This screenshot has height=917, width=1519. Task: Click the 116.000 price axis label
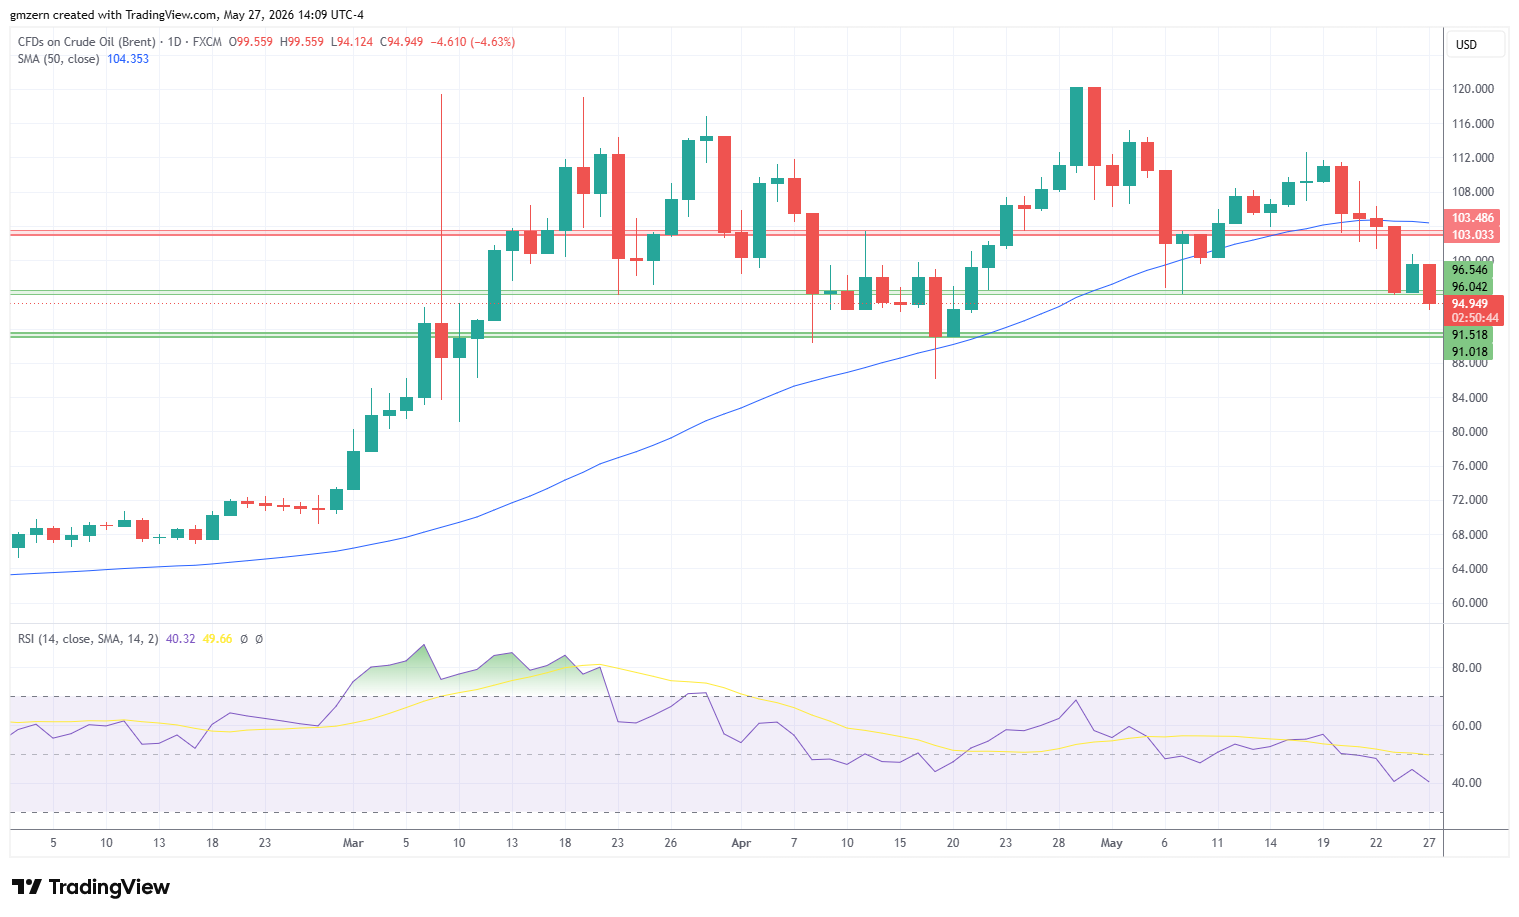pyautogui.click(x=1473, y=124)
